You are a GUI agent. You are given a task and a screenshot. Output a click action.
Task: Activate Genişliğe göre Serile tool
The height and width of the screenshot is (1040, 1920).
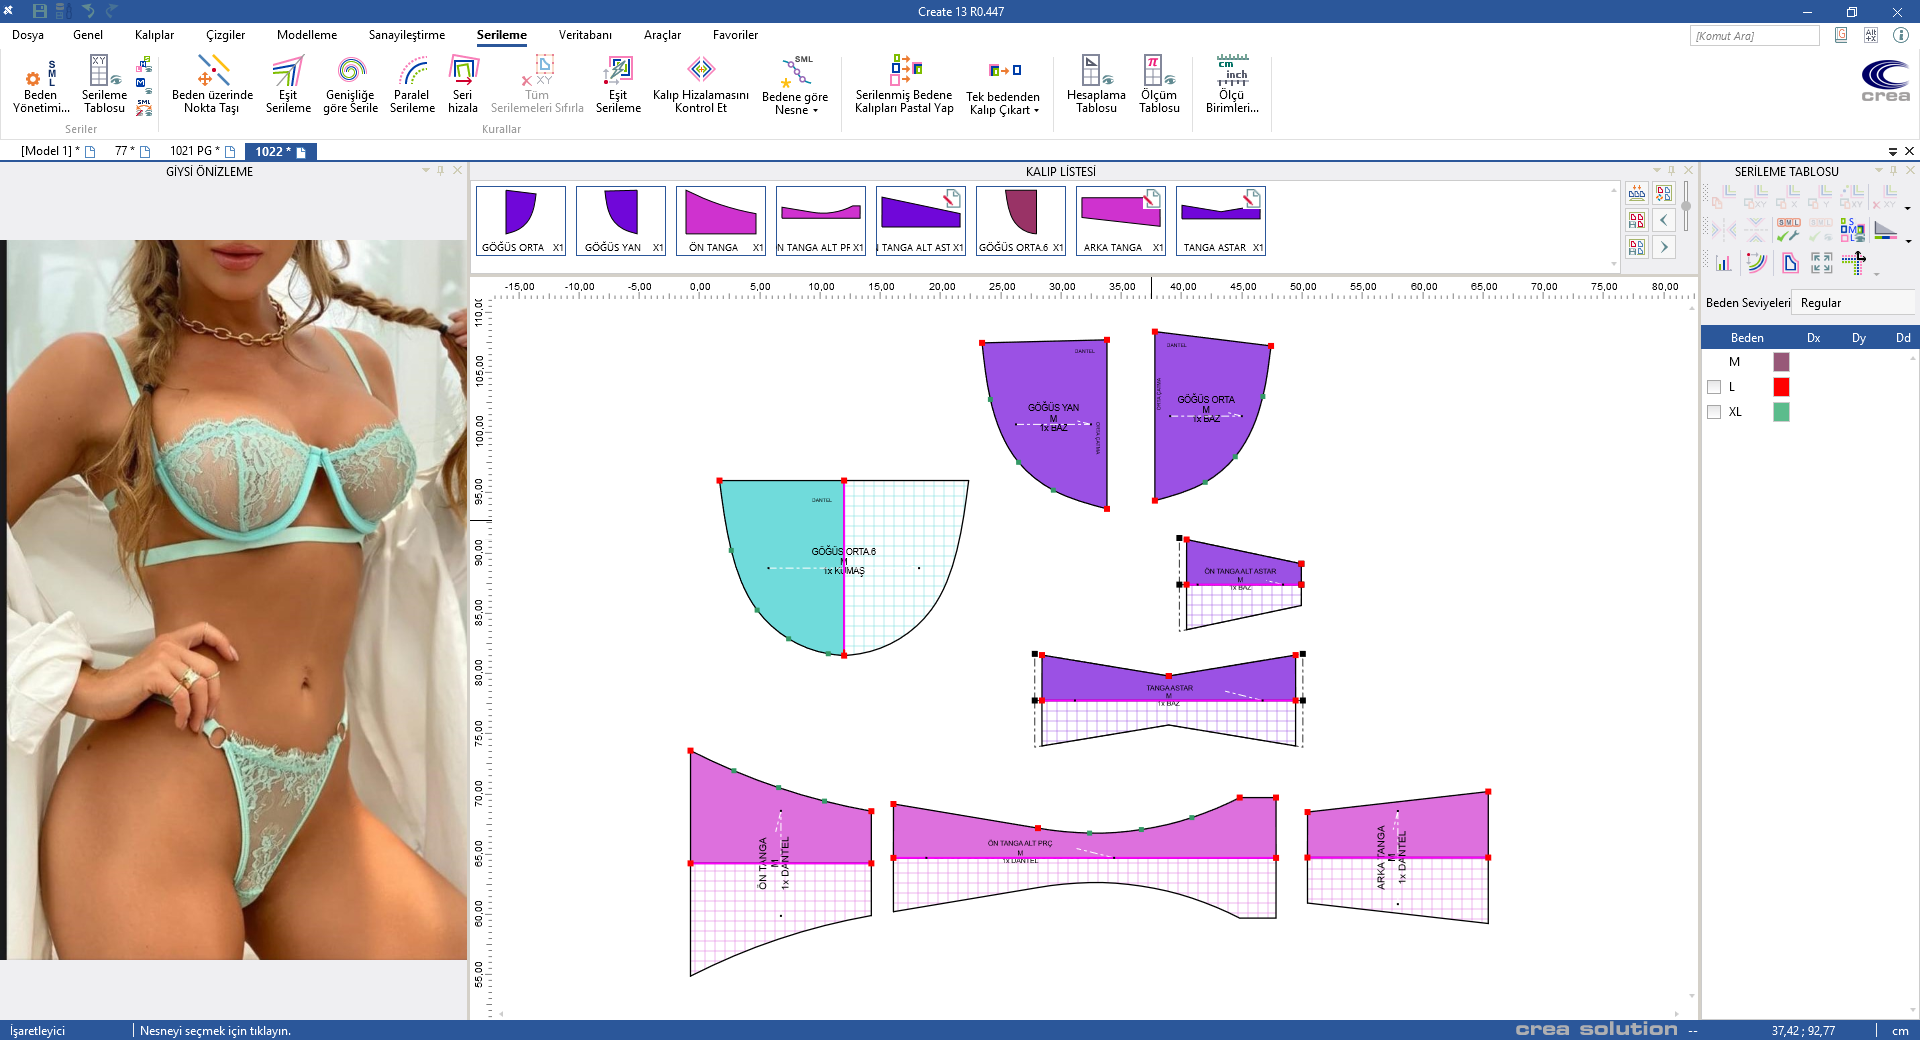click(x=350, y=85)
